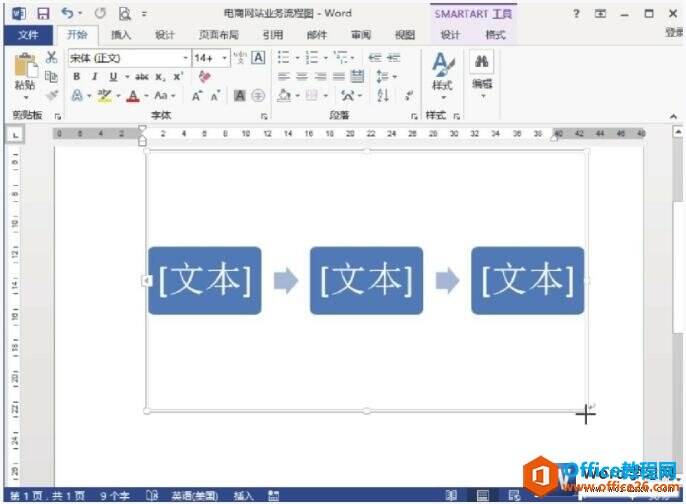This screenshot has width=686, height=504.
Task: Click the Clear Formatting eraser icon
Action: [204, 77]
